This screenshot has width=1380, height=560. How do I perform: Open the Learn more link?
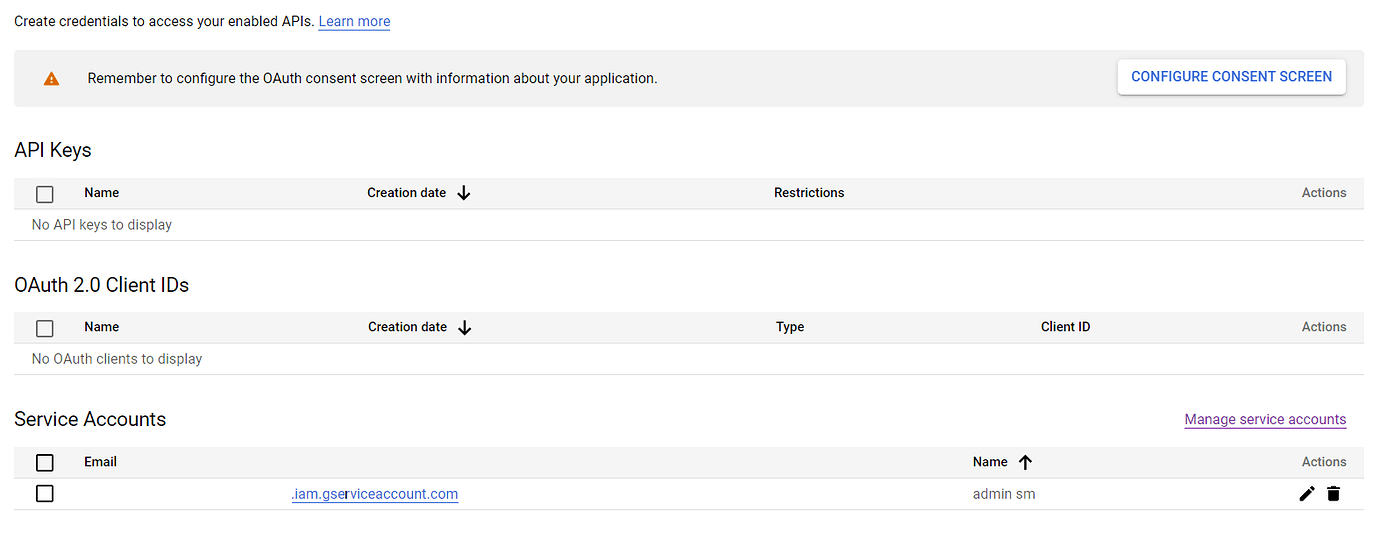[354, 21]
